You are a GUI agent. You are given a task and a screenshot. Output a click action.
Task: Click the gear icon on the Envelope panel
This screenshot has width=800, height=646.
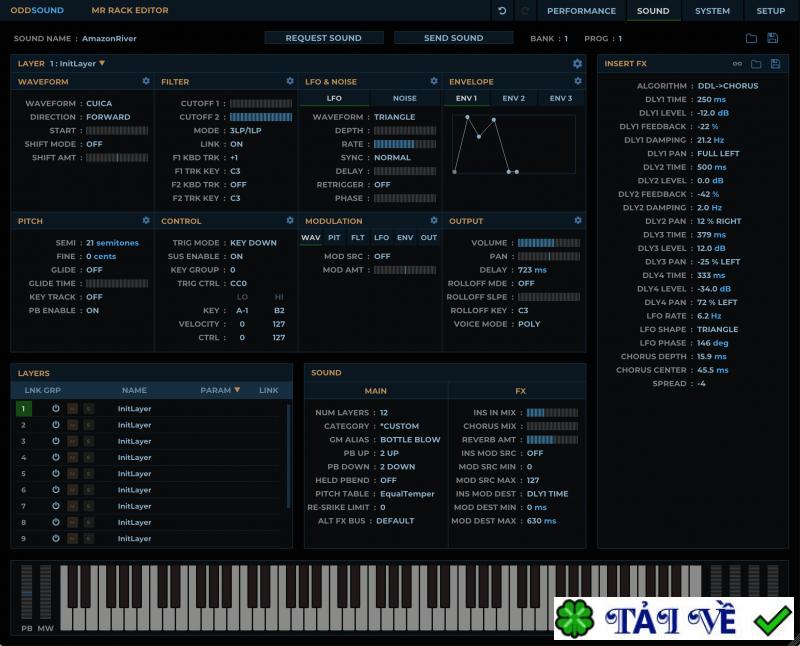click(578, 81)
